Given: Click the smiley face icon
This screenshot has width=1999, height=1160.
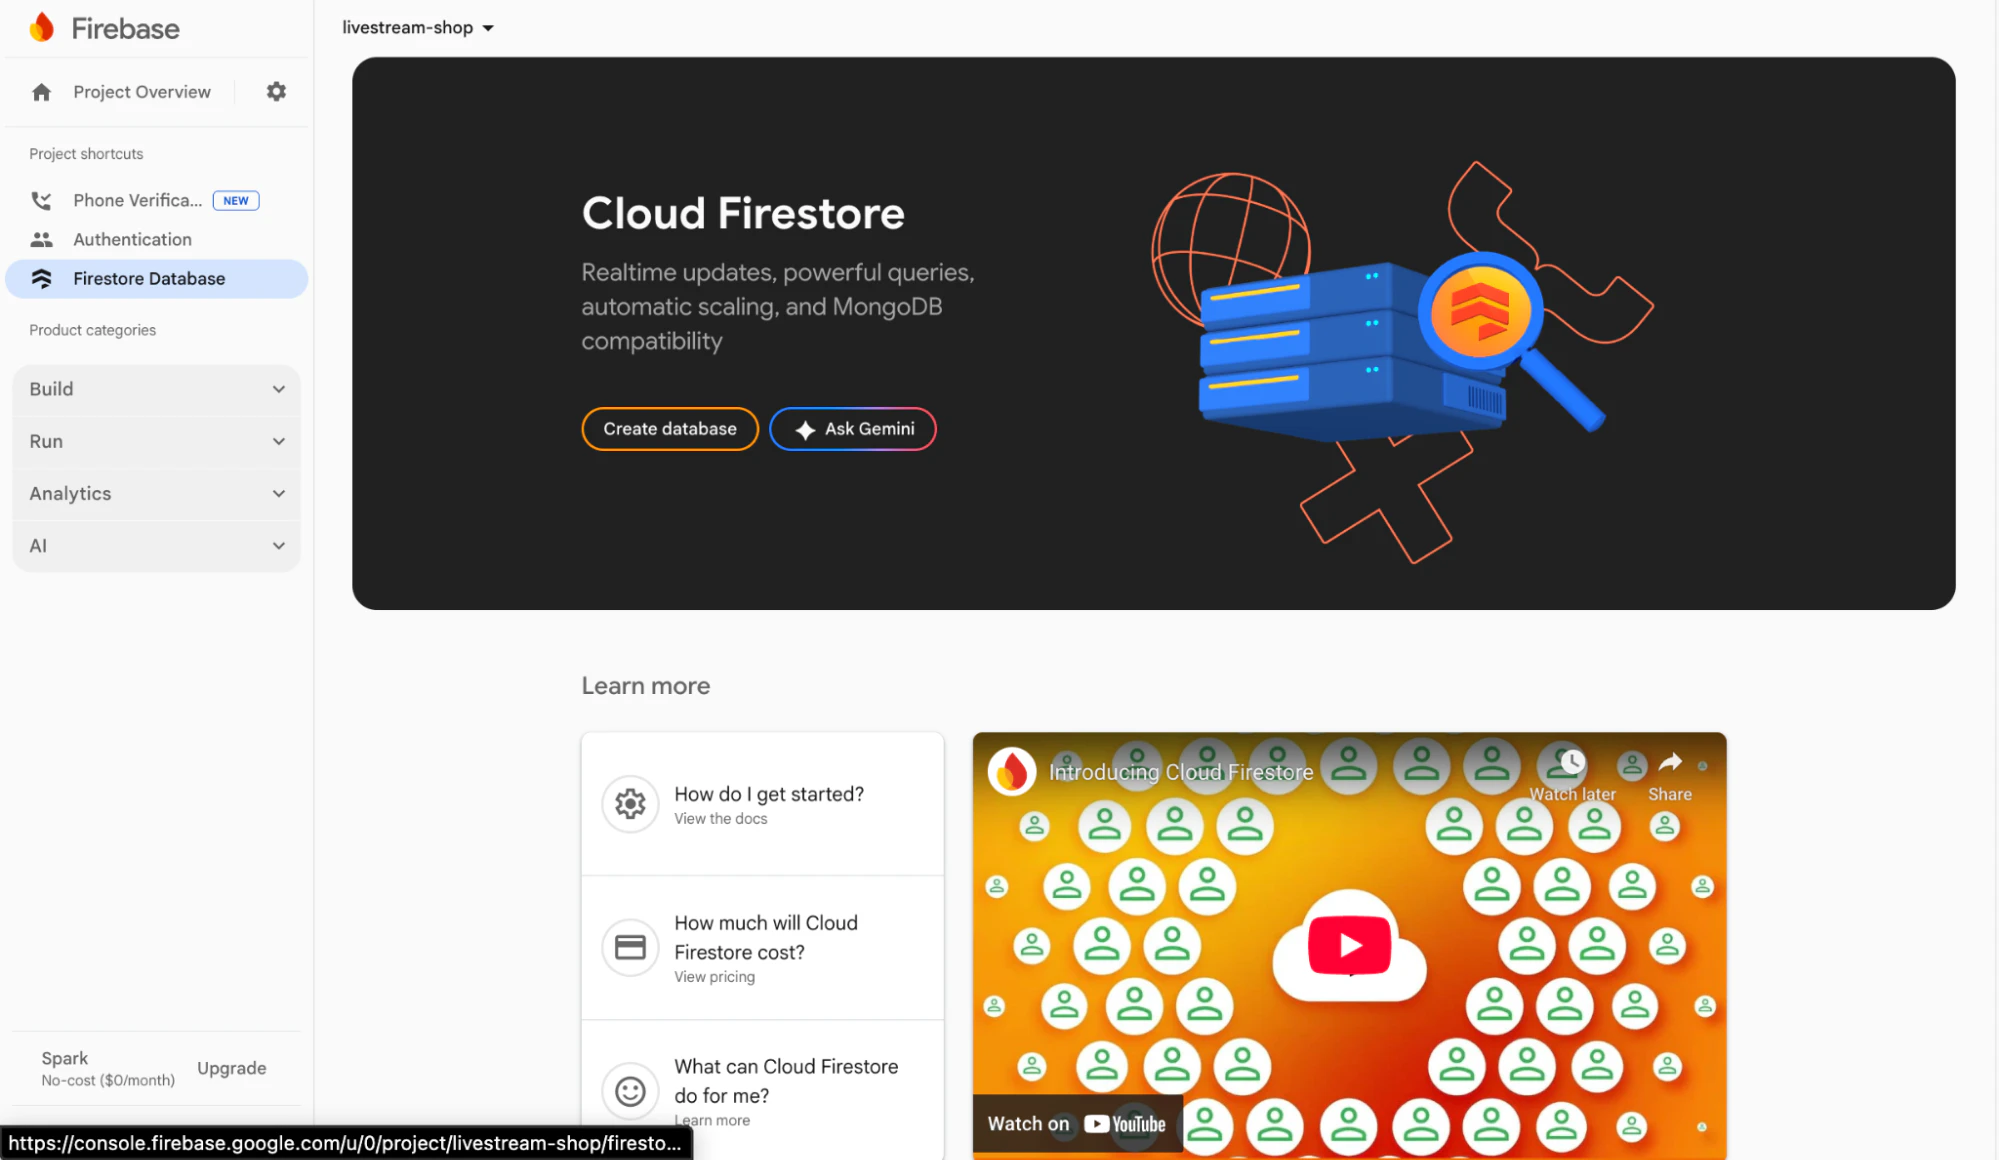Looking at the screenshot, I should pyautogui.click(x=630, y=1091).
